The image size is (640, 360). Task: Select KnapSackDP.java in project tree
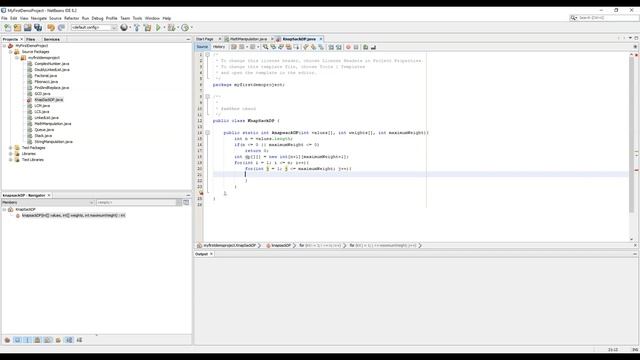click(49, 100)
